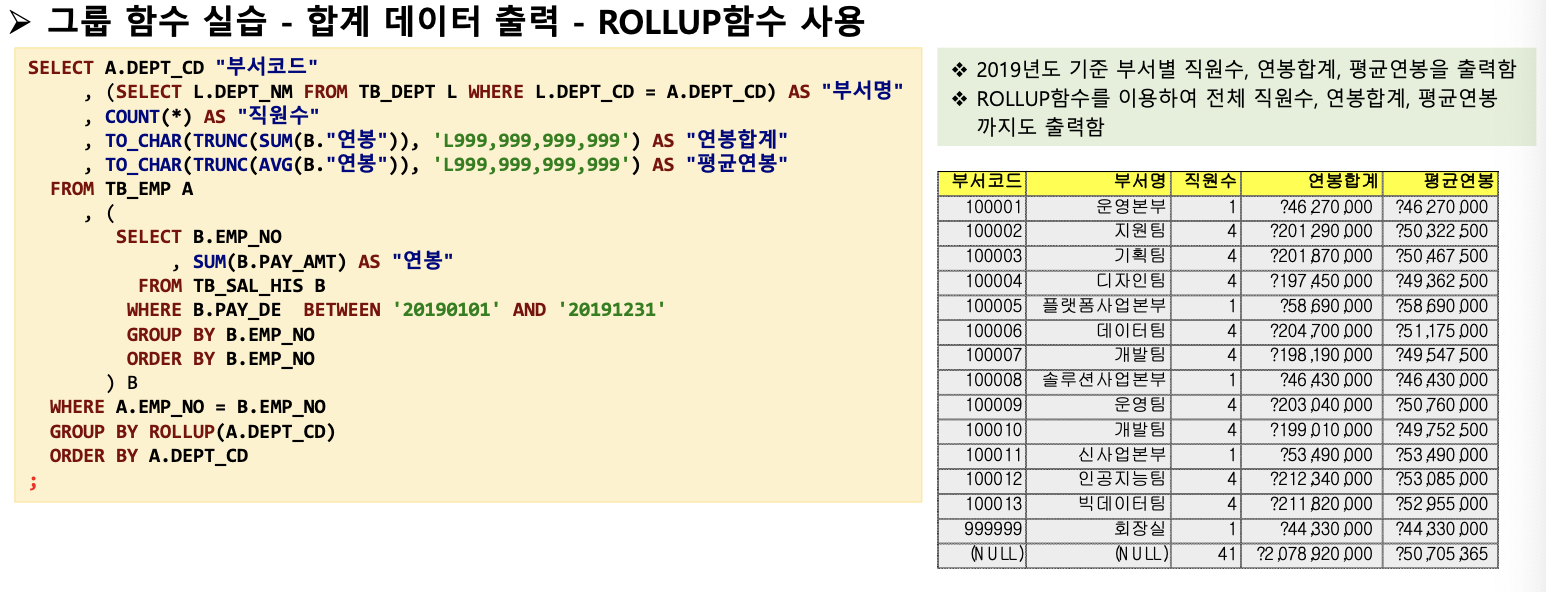Click 개발팀 name in the 100007 row

pos(1098,356)
